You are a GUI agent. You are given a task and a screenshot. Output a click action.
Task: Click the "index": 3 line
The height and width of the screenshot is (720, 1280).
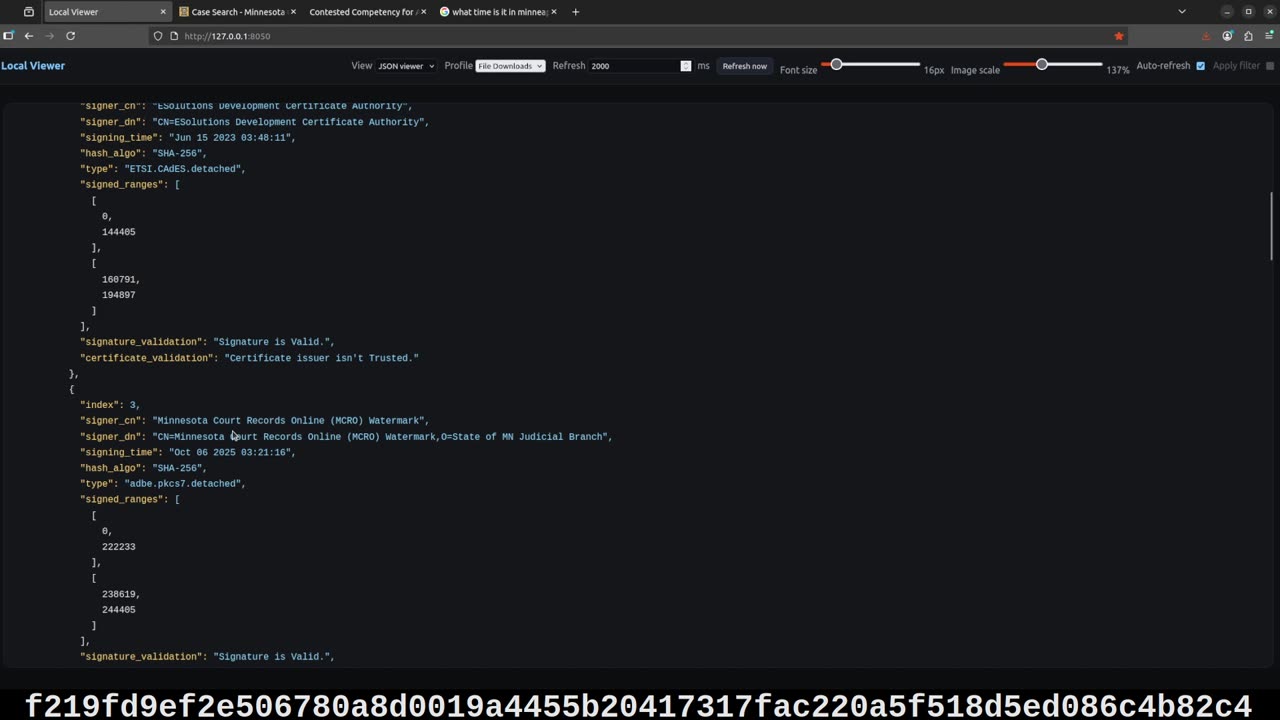point(110,405)
